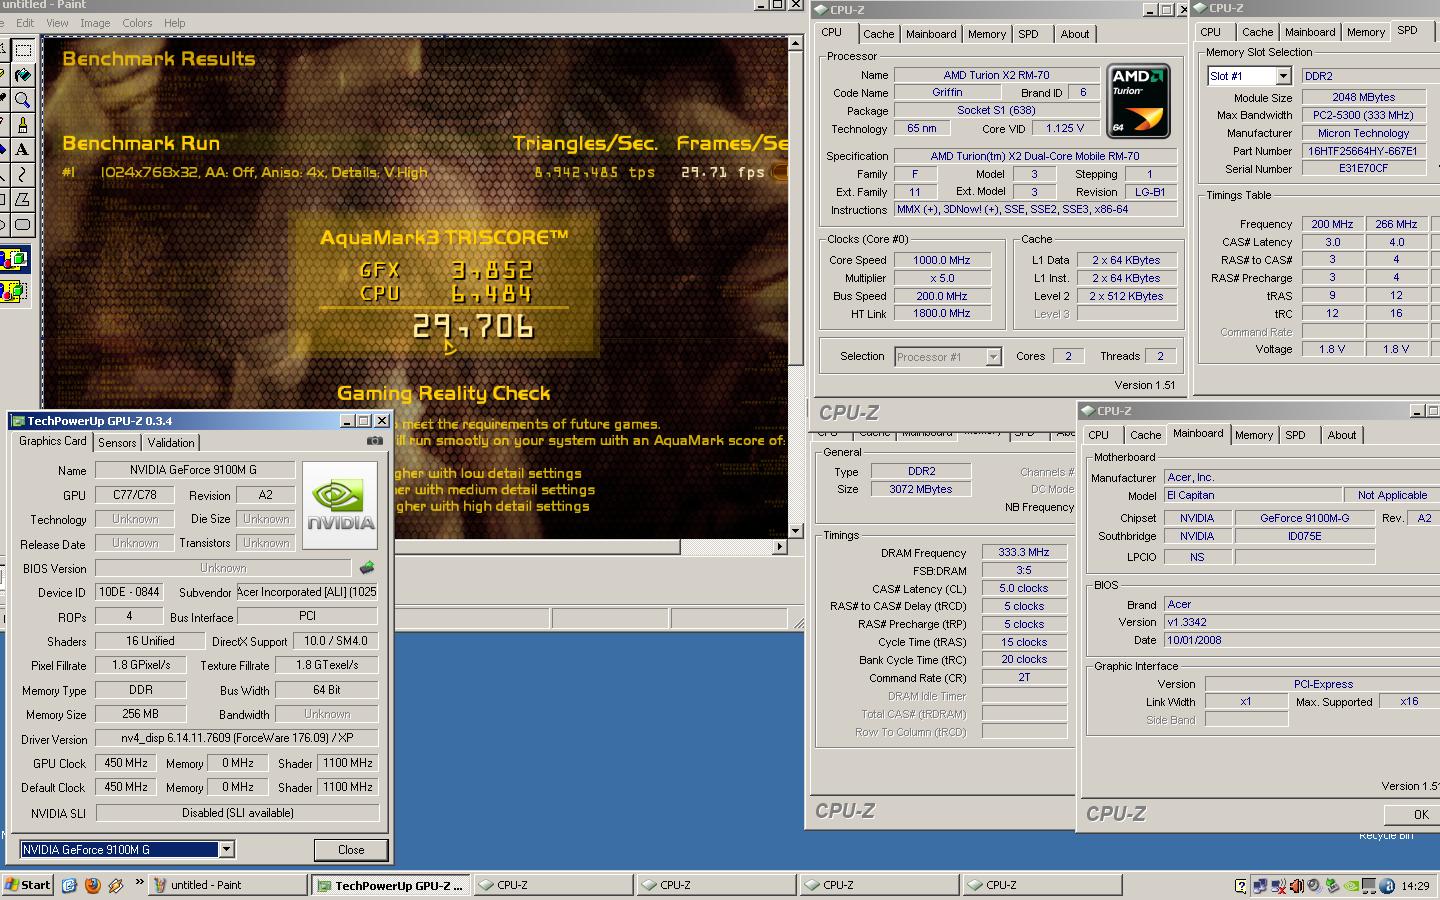Open Mainboard tab in top CPU-Z window

click(x=931, y=34)
